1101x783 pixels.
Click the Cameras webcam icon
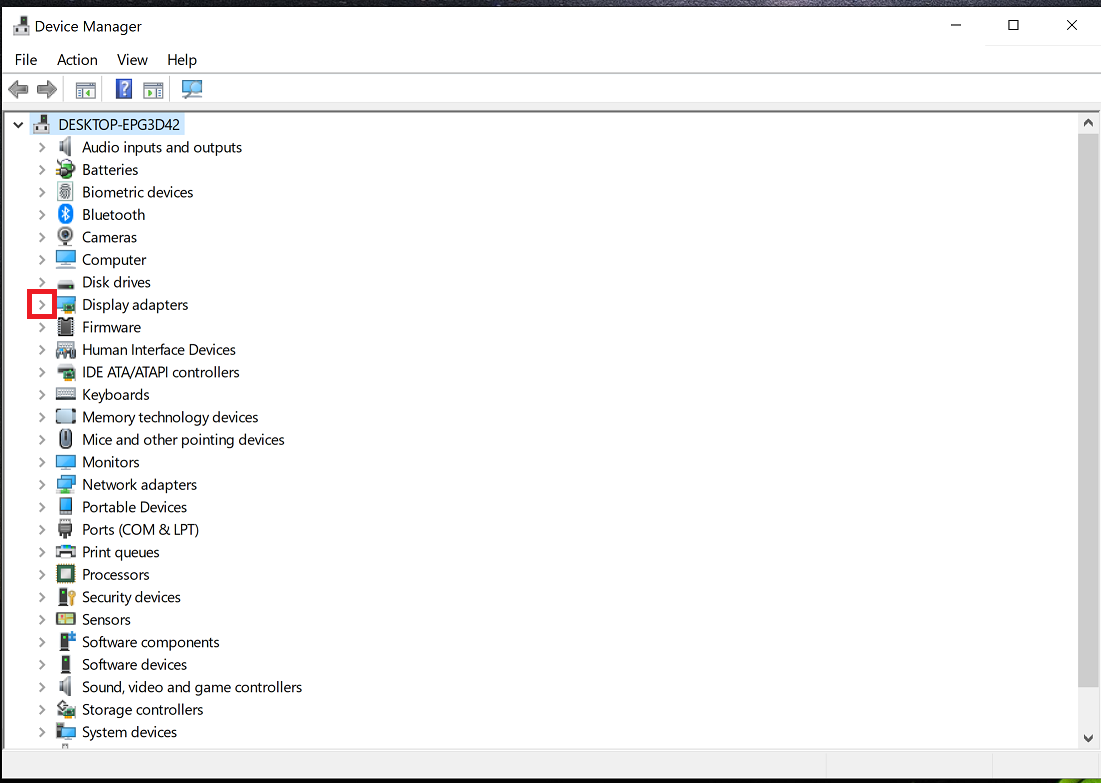[66, 237]
